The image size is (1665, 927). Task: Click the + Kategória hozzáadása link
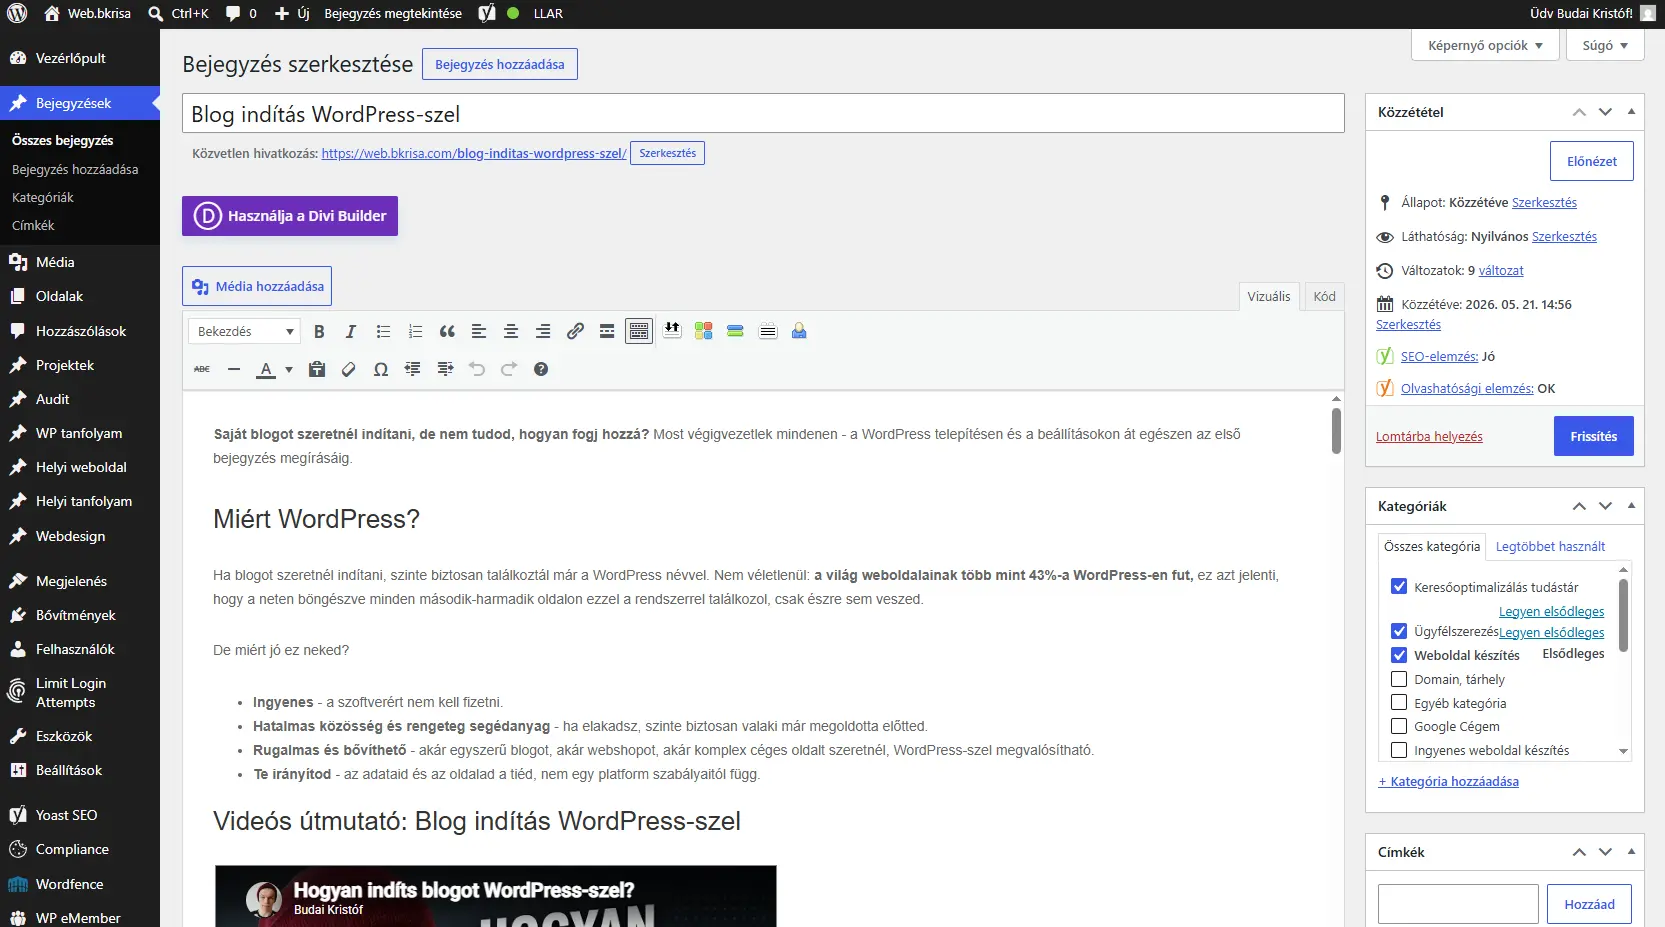pos(1448,782)
